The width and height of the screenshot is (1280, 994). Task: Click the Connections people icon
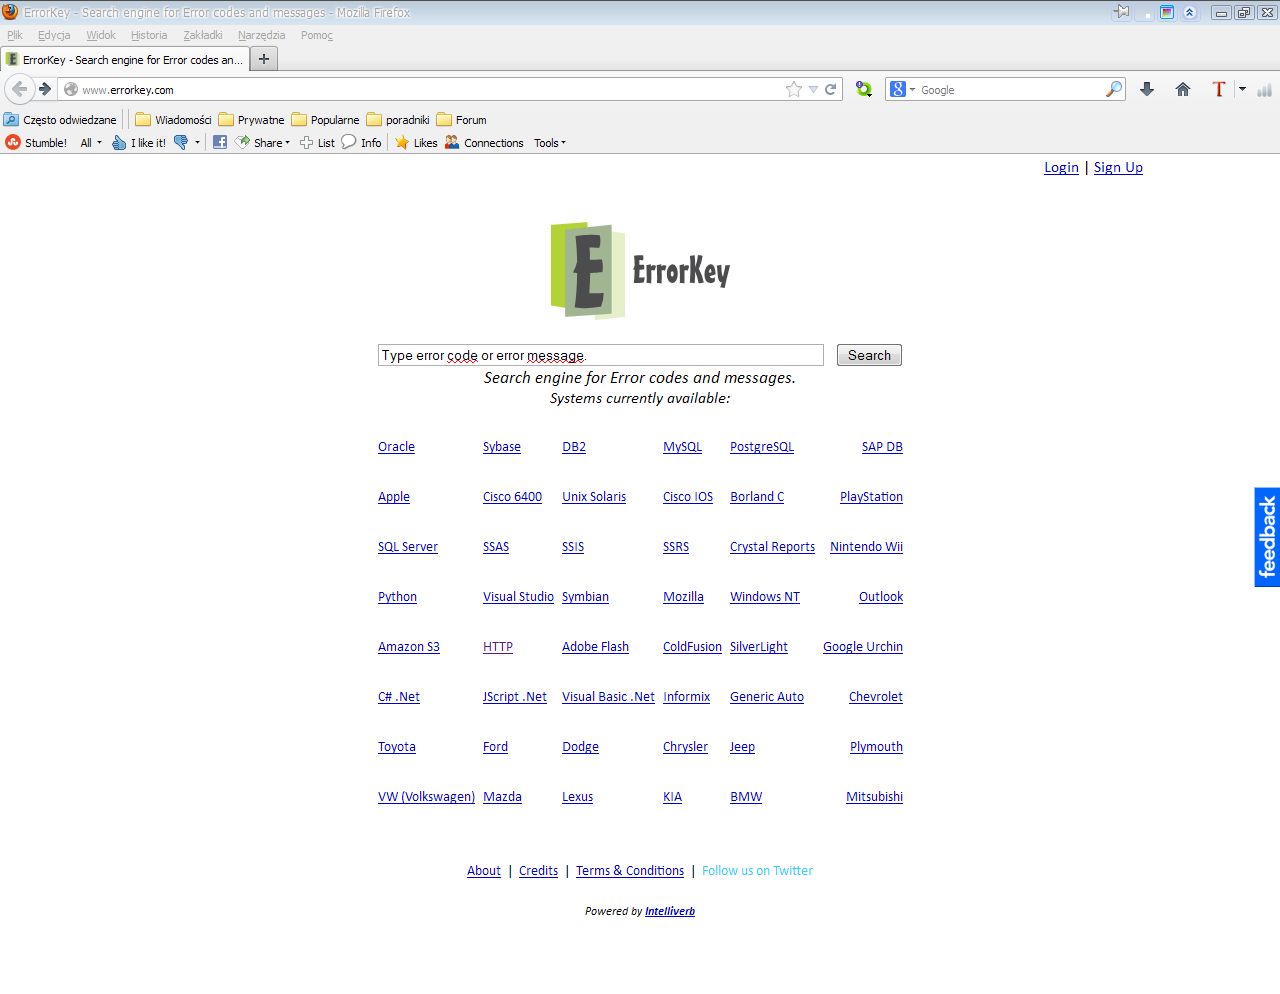(452, 143)
